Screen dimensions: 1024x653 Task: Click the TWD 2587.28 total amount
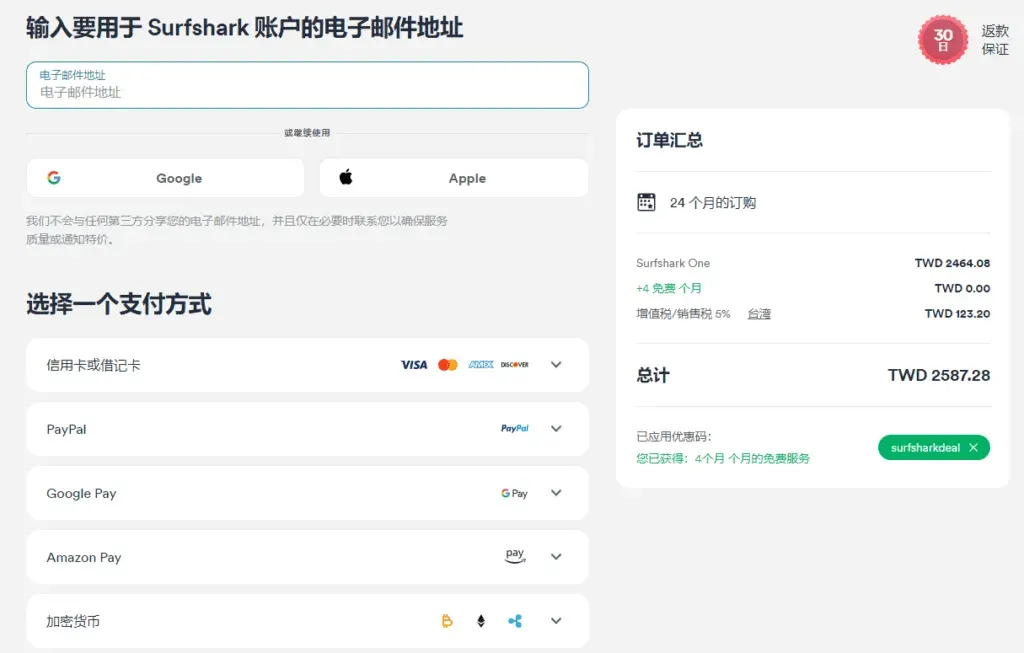pyautogui.click(x=938, y=375)
